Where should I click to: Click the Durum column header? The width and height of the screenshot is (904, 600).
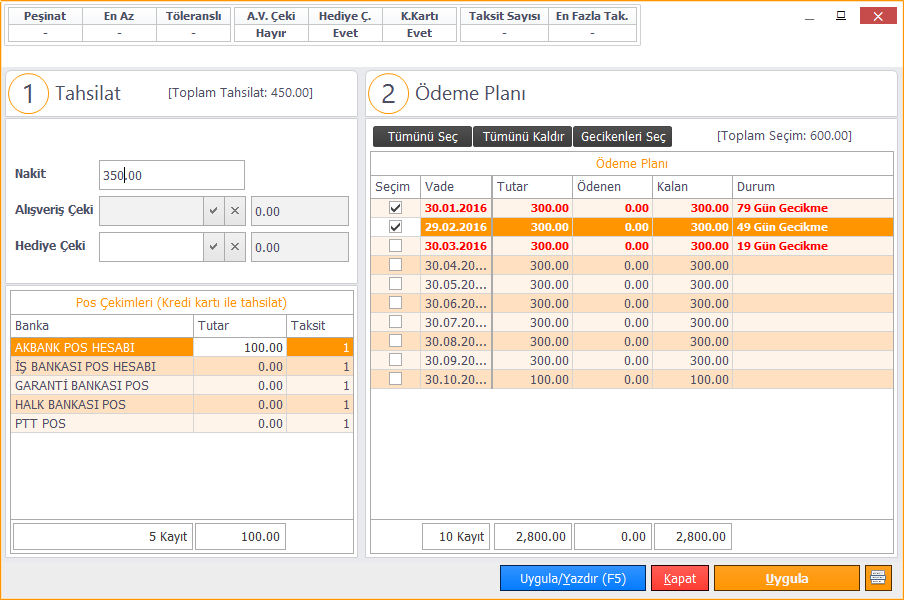coord(812,187)
